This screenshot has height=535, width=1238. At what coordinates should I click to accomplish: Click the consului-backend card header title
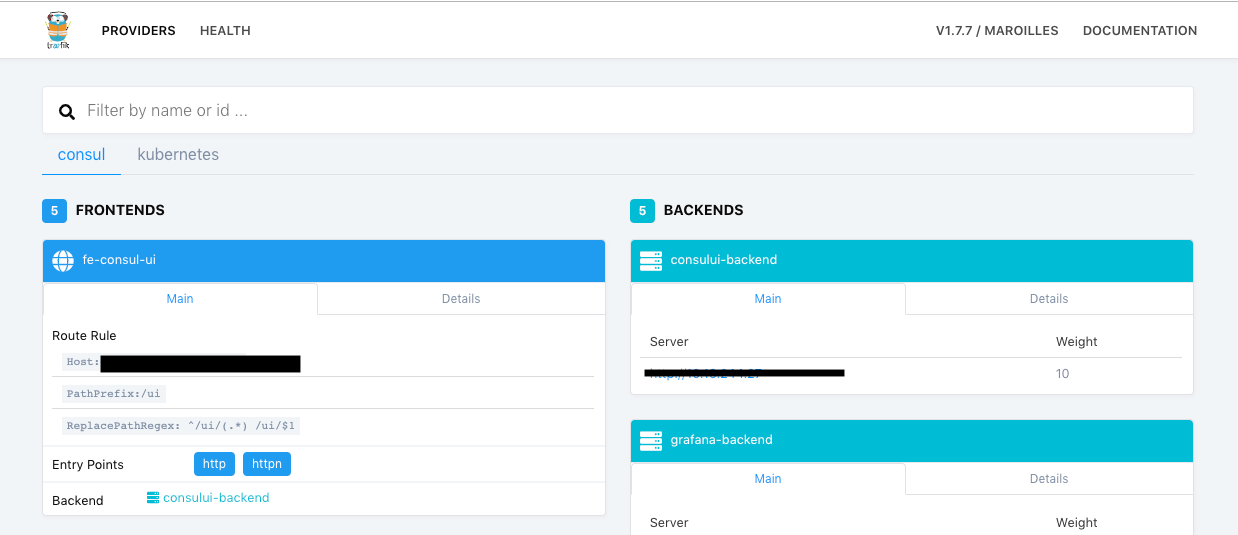pos(724,260)
